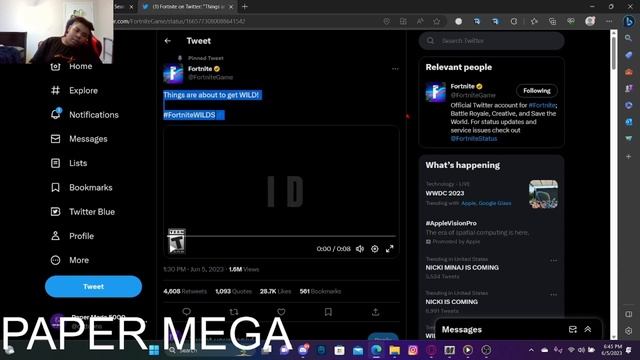Expand the video to fullscreen

pyautogui.click(x=390, y=249)
